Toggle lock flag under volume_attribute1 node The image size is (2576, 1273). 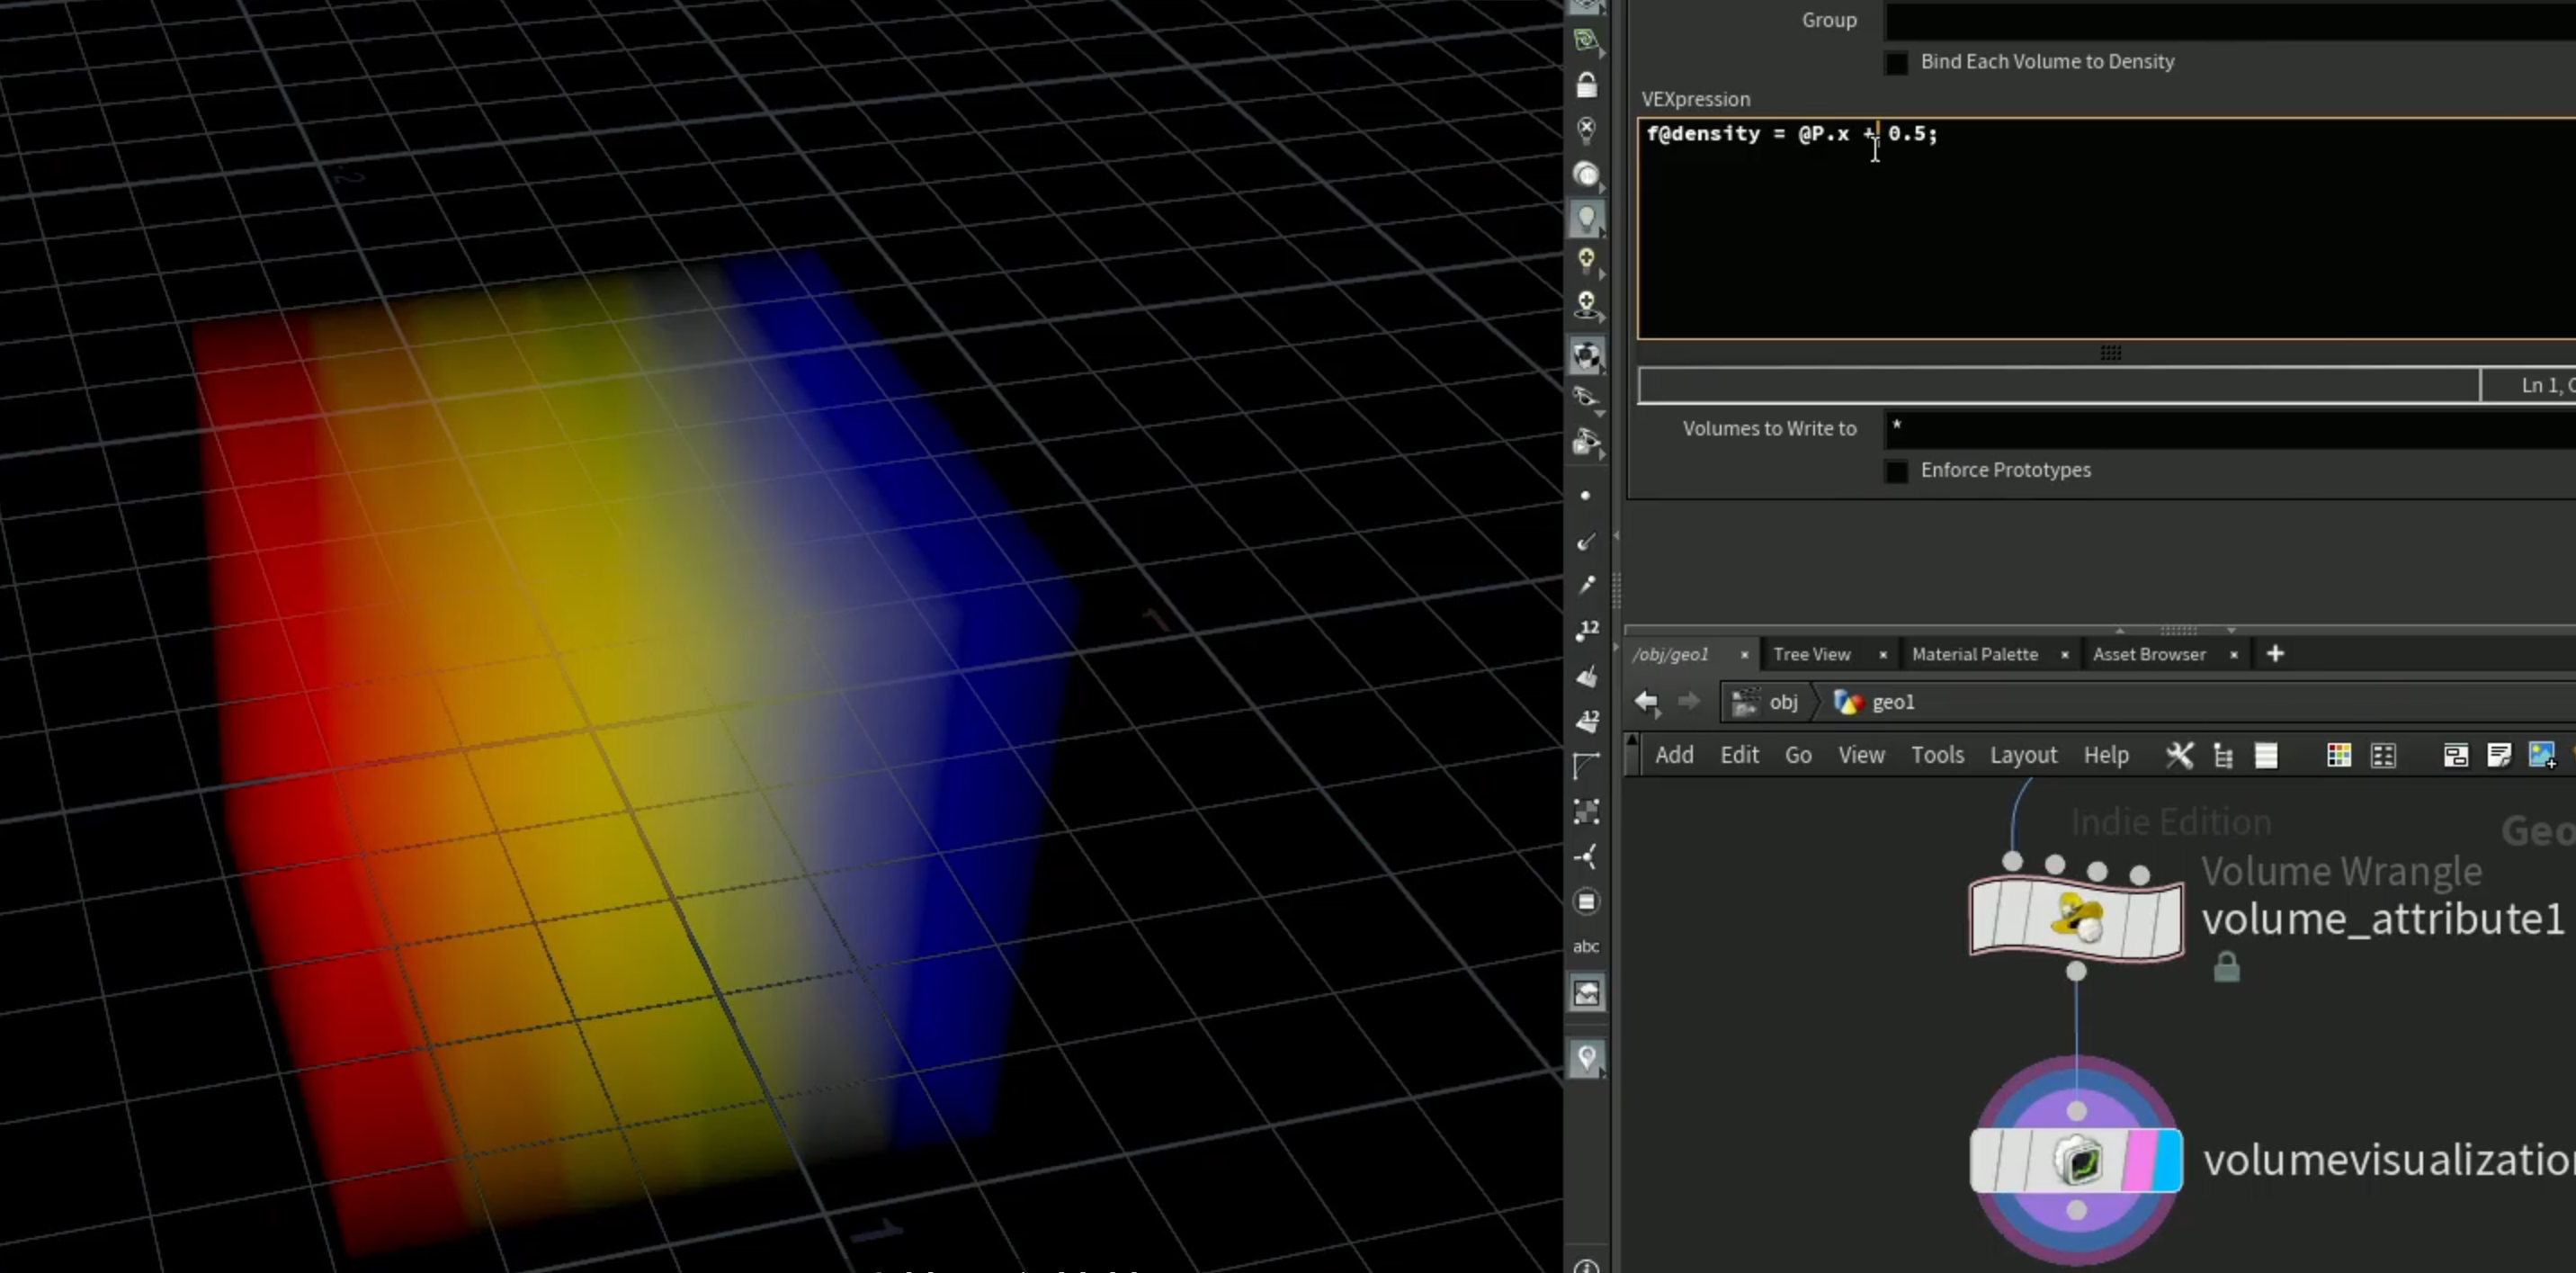pos(2226,967)
